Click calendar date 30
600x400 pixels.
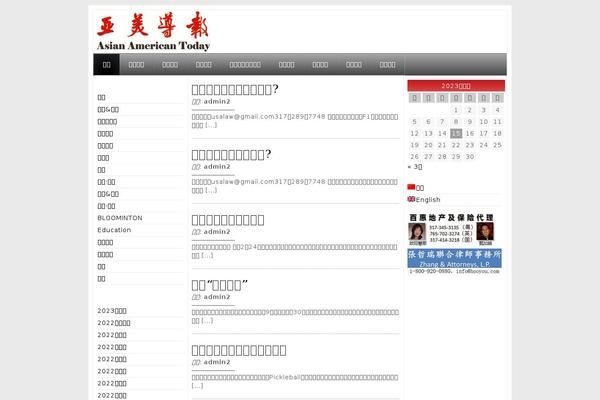click(470, 157)
